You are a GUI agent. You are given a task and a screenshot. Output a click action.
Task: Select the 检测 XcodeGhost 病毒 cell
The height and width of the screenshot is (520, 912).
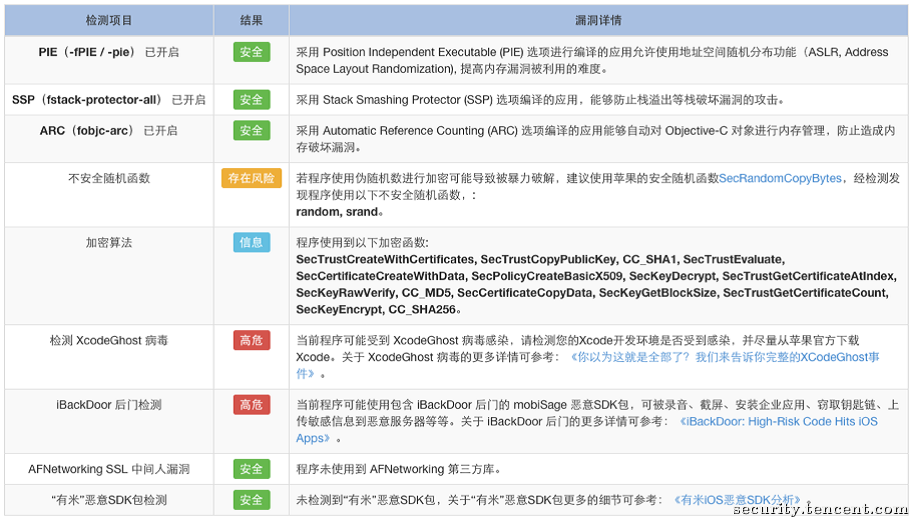coord(109,357)
